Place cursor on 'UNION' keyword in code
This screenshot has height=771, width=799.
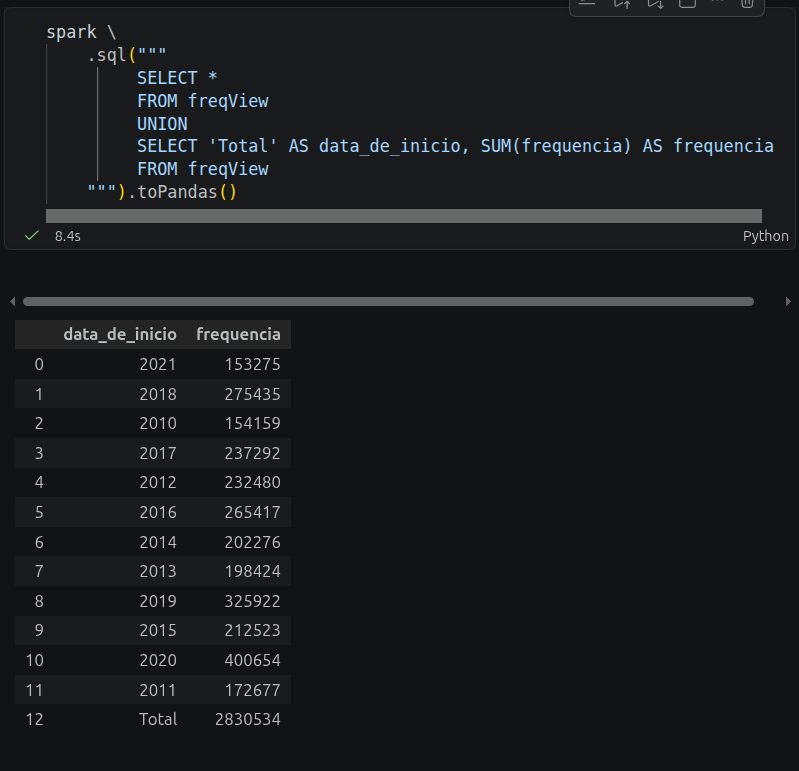pos(162,124)
